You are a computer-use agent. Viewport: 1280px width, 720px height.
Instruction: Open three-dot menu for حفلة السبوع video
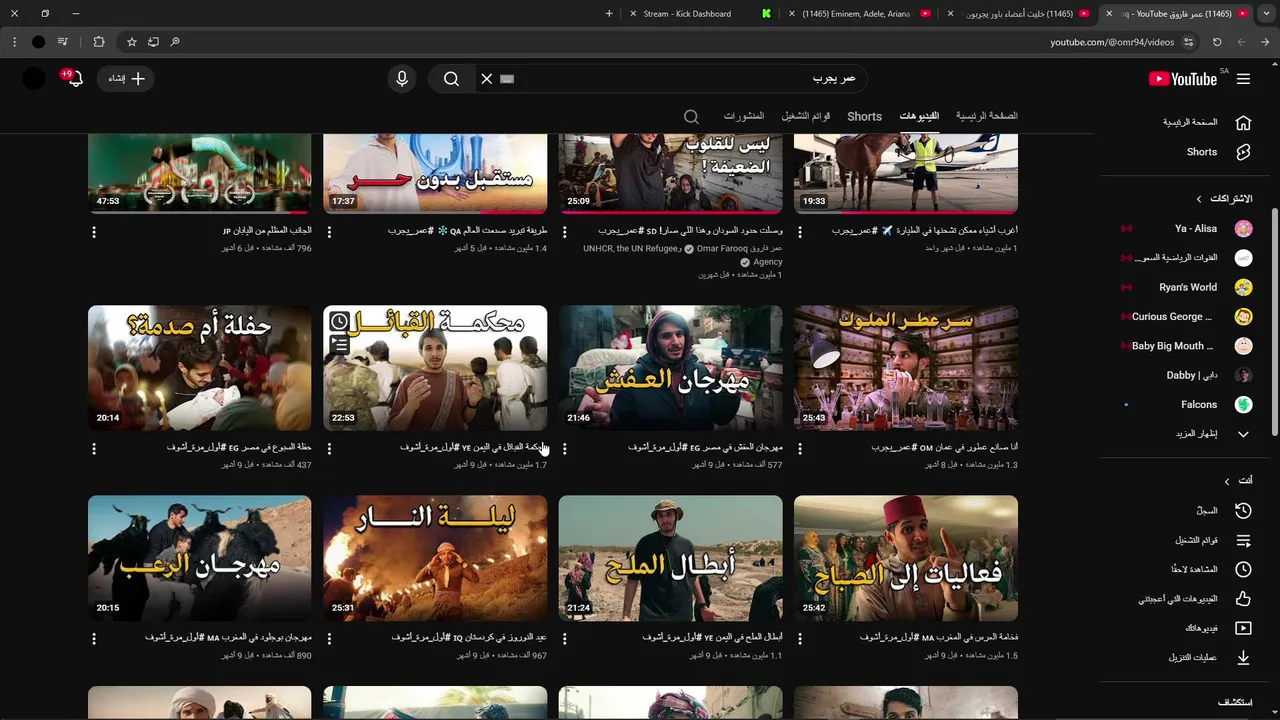click(94, 449)
